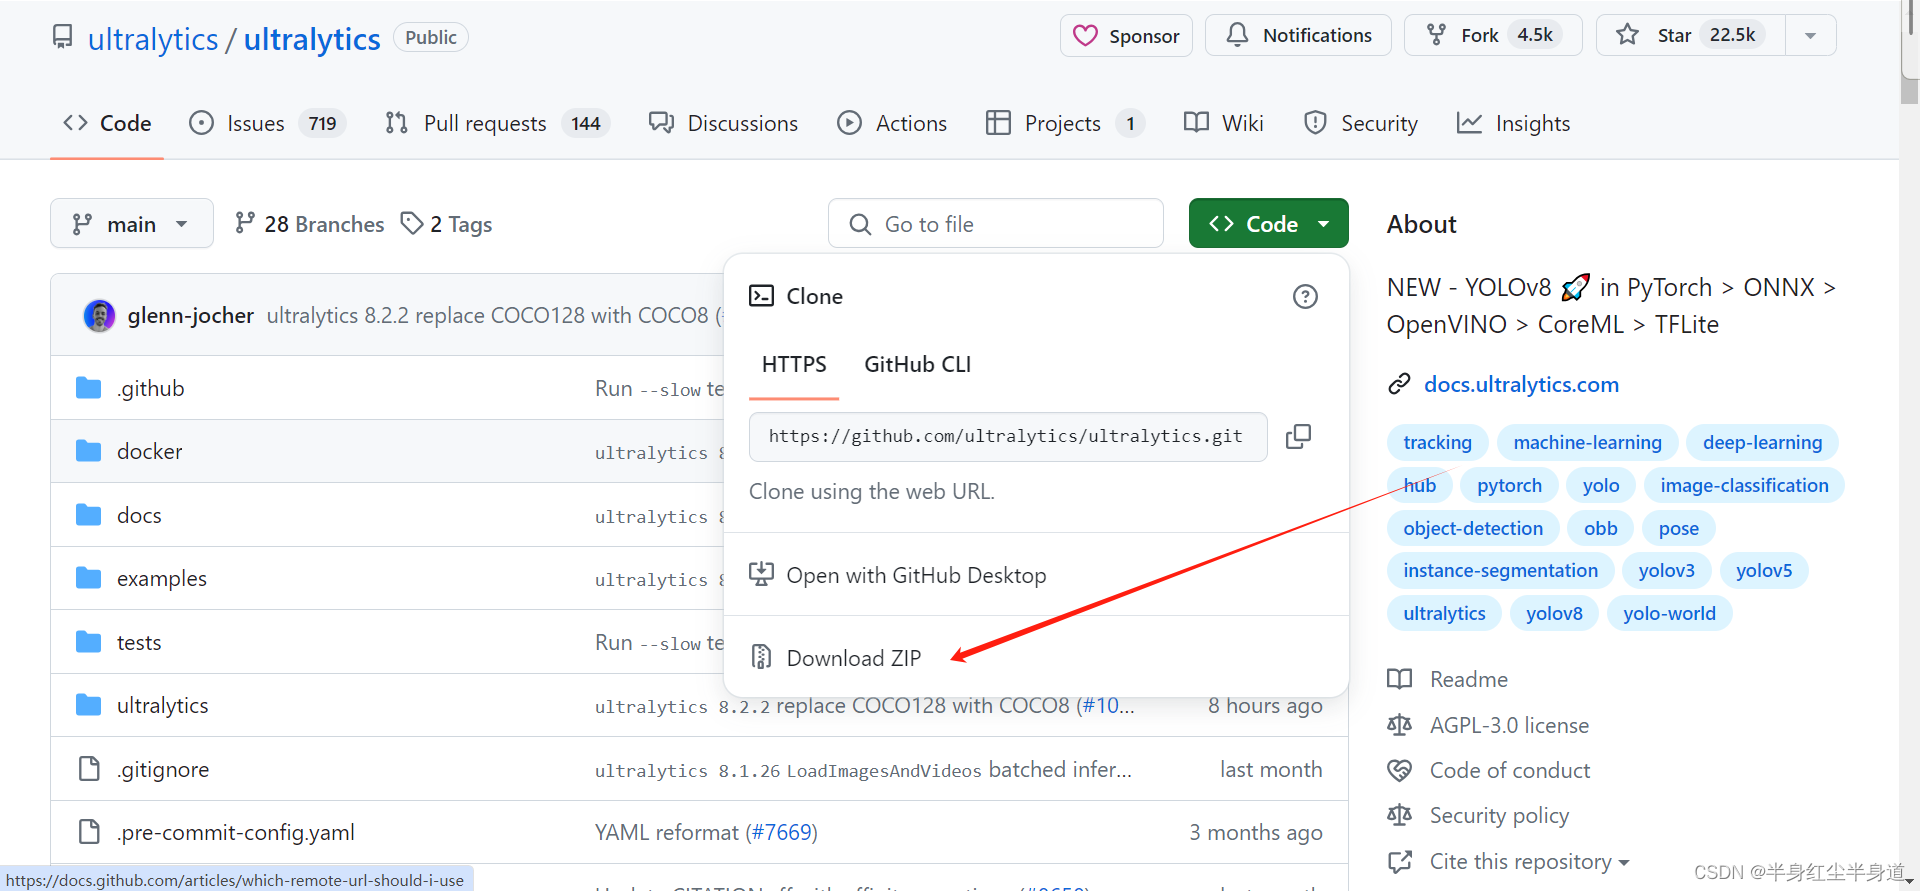
Task: View the 2 Tags link
Action: click(446, 224)
